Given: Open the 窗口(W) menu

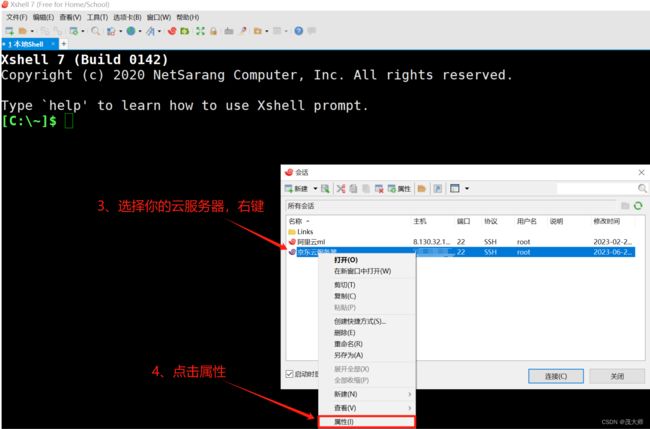Looking at the screenshot, I should point(159,17).
